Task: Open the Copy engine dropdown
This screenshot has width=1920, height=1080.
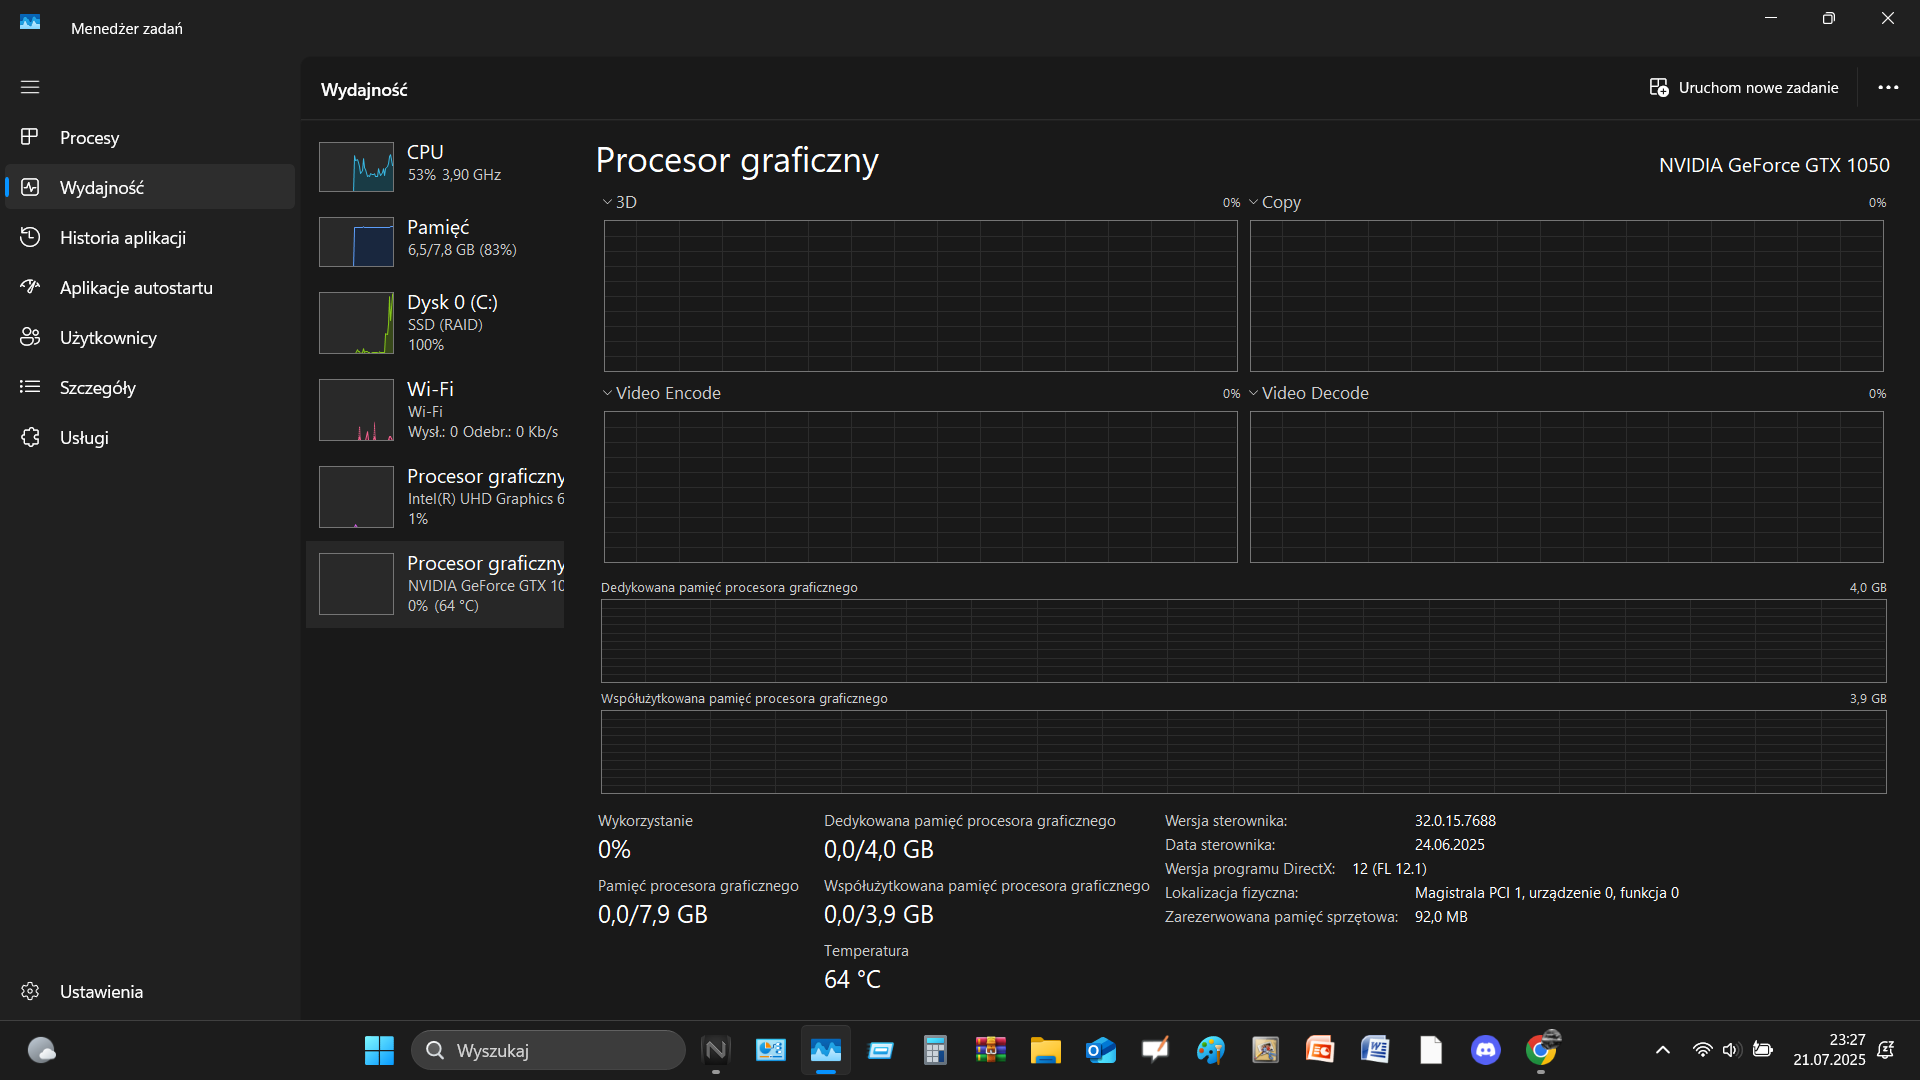Action: click(1275, 202)
